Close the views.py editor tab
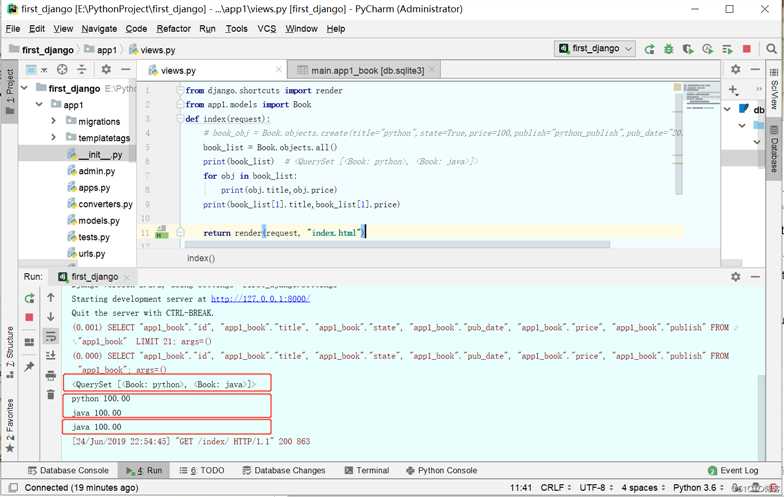784x497 pixels. [278, 70]
